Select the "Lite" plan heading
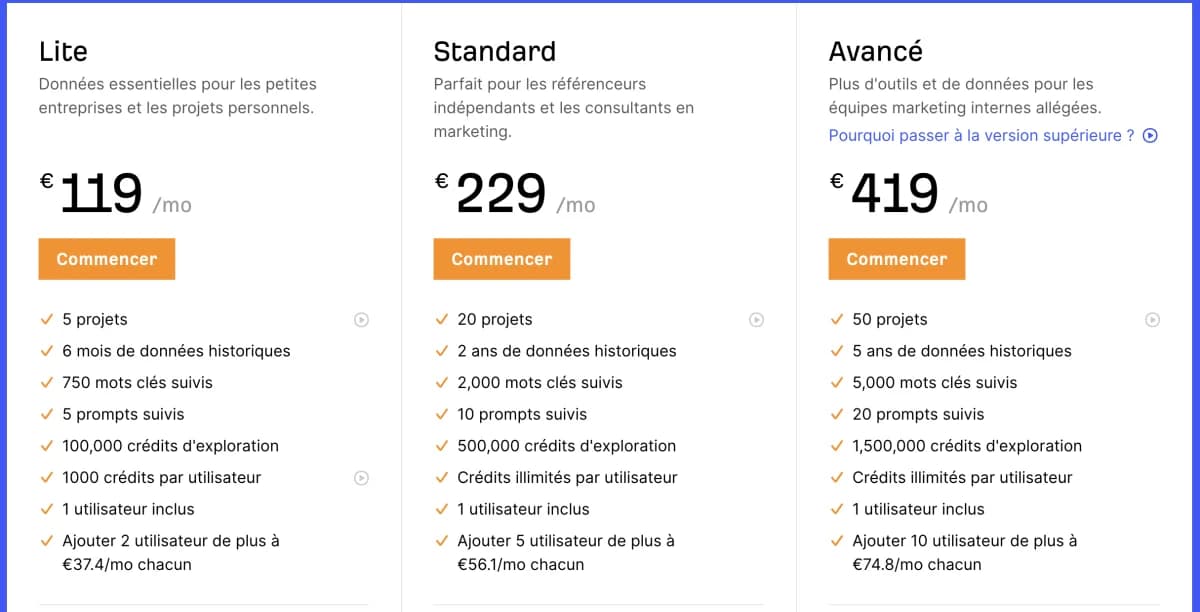The image size is (1200, 612). coord(62,50)
